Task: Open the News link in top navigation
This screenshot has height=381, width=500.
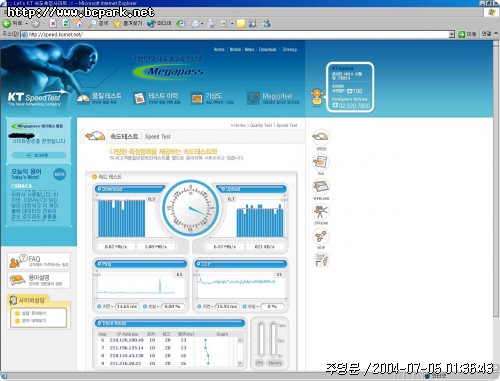Action: point(249,49)
